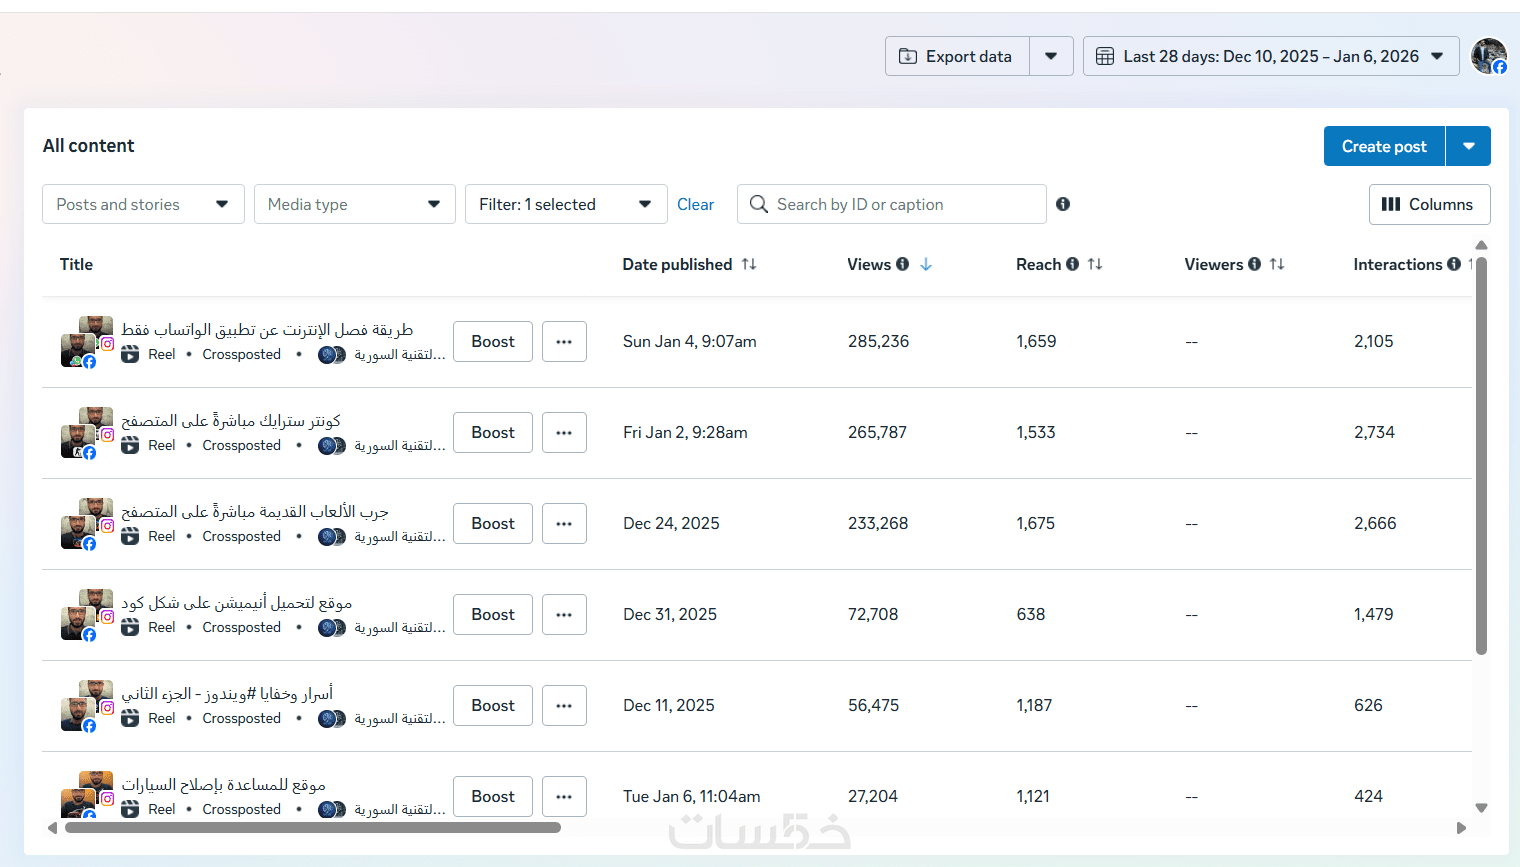Open the Filter: 1 selected dropdown

pyautogui.click(x=565, y=204)
